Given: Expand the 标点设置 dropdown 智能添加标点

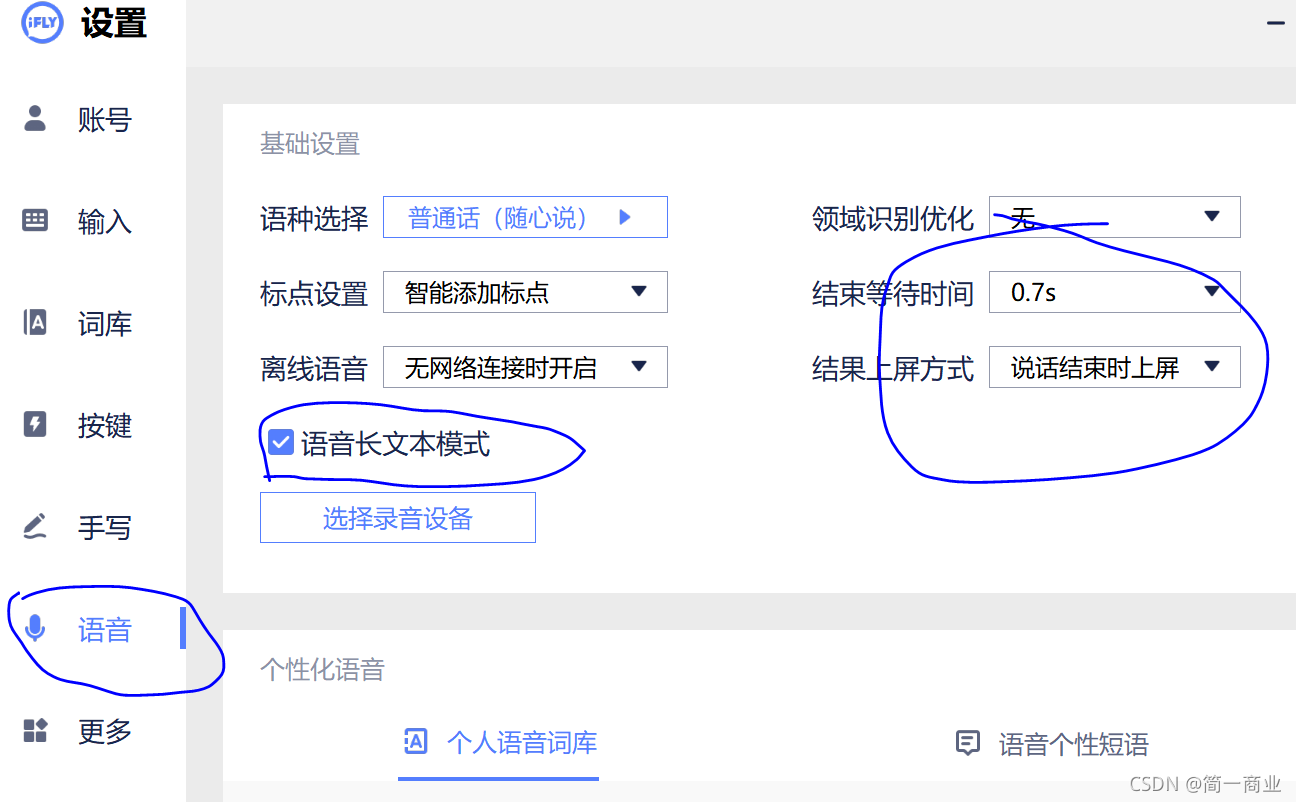Looking at the screenshot, I should click(x=525, y=292).
